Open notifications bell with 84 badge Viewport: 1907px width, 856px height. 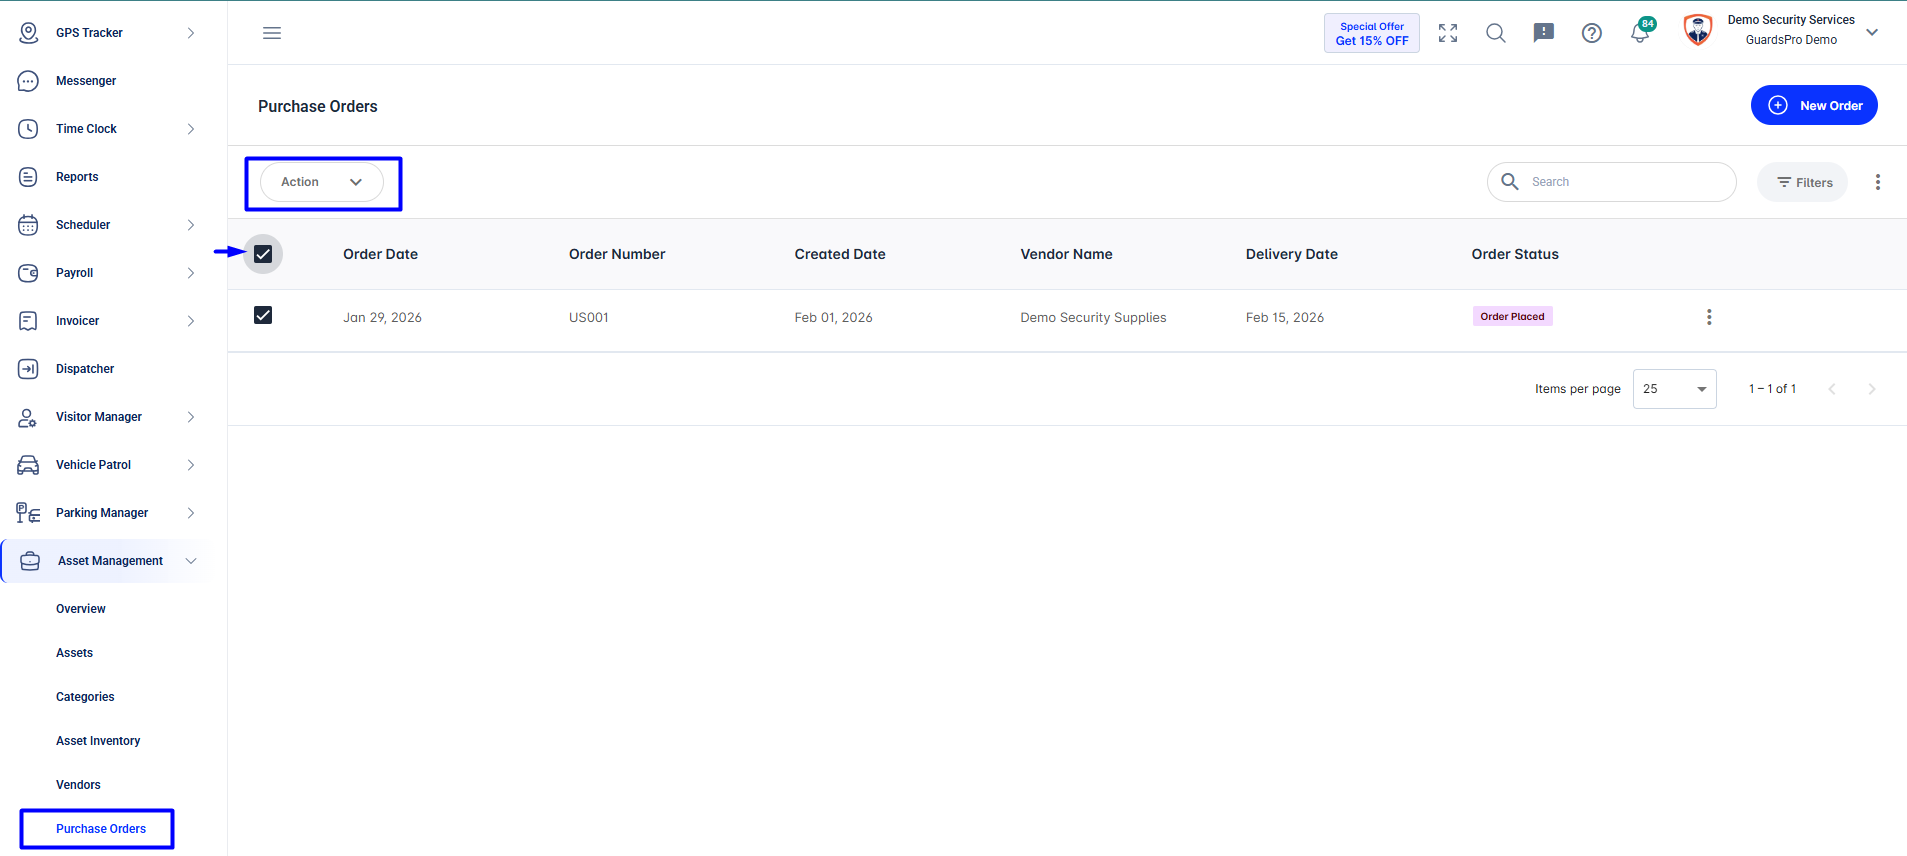(x=1641, y=32)
